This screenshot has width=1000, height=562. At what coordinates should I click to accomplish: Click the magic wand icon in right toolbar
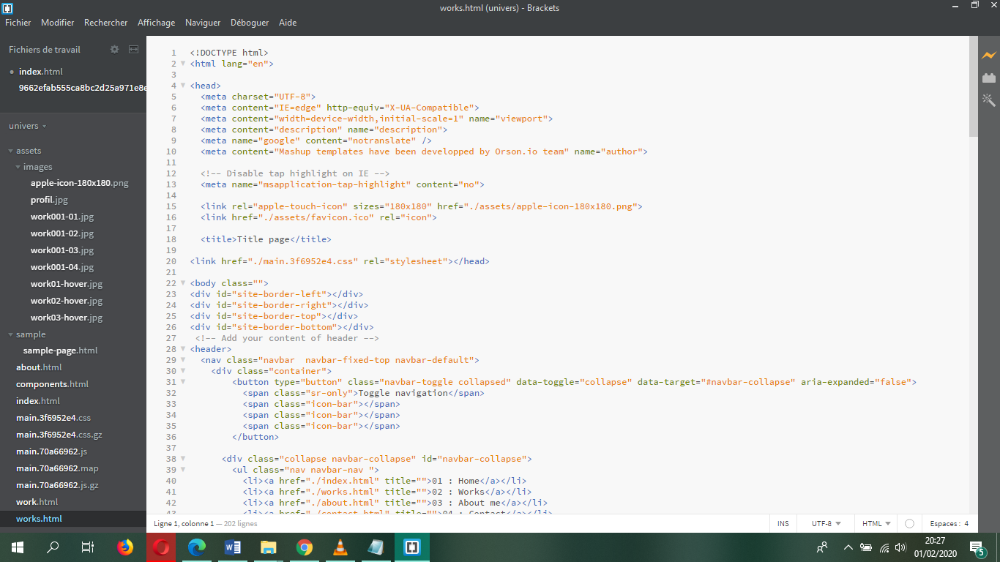click(989, 100)
